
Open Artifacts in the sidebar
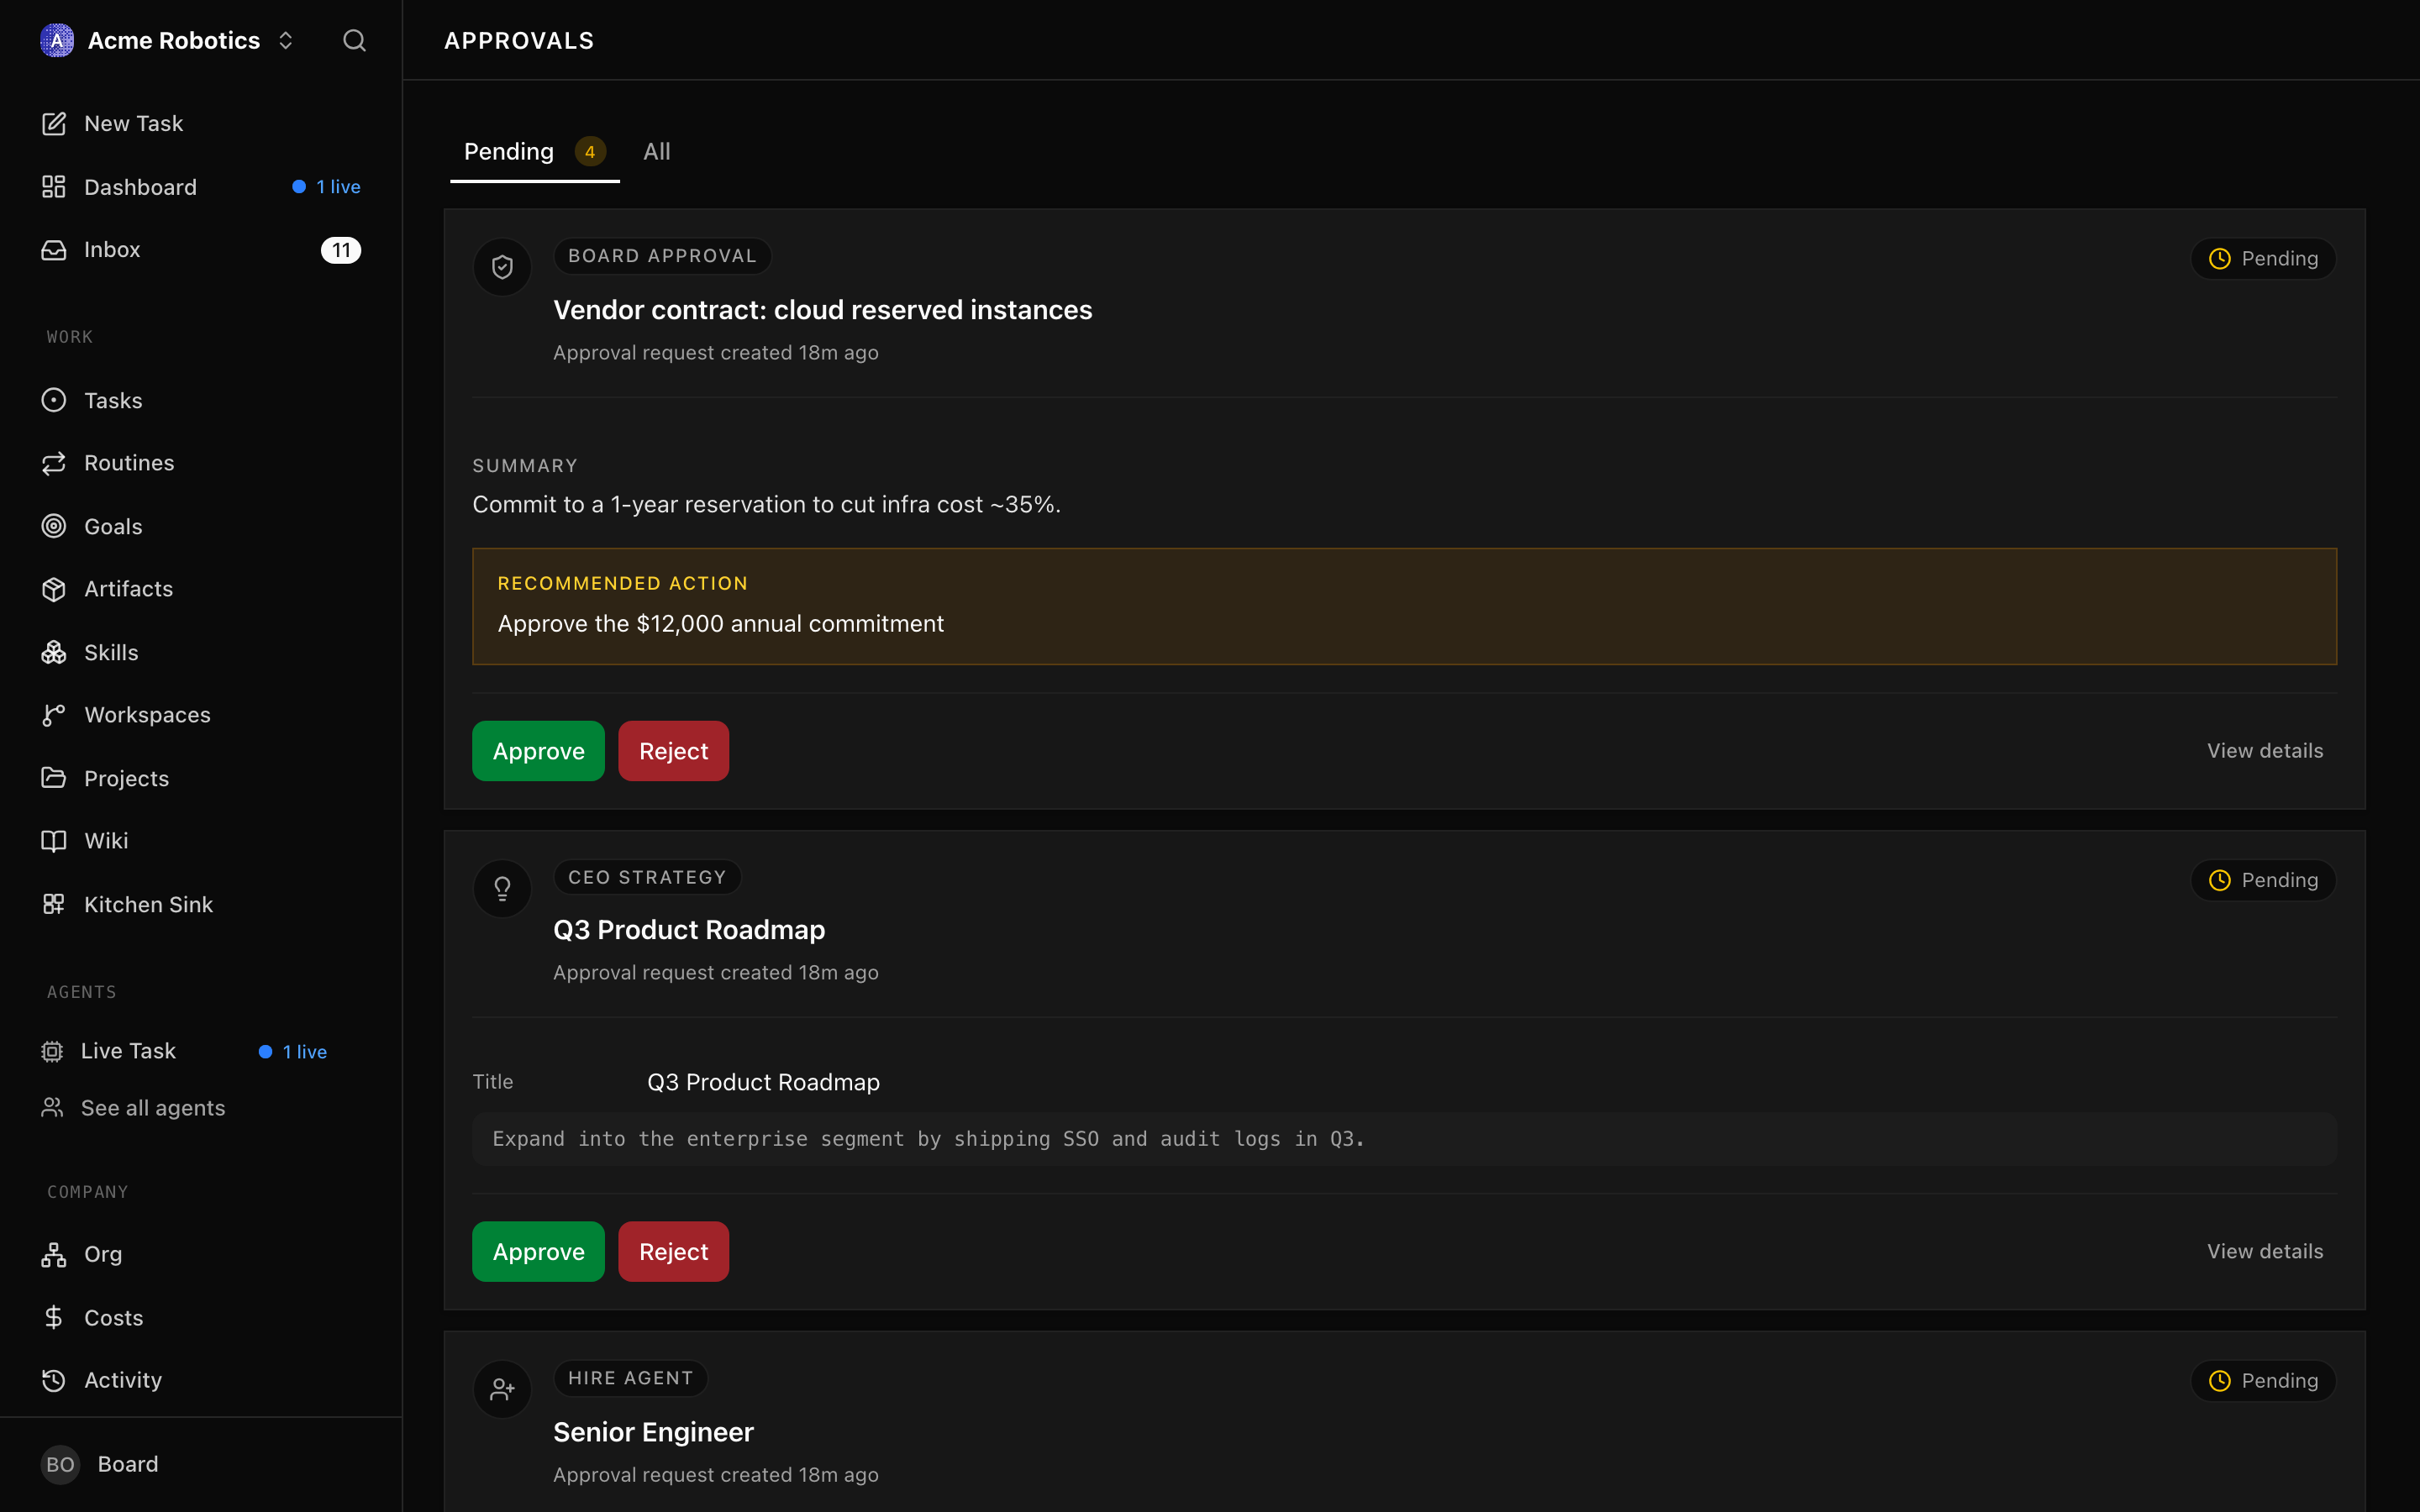pos(201,589)
